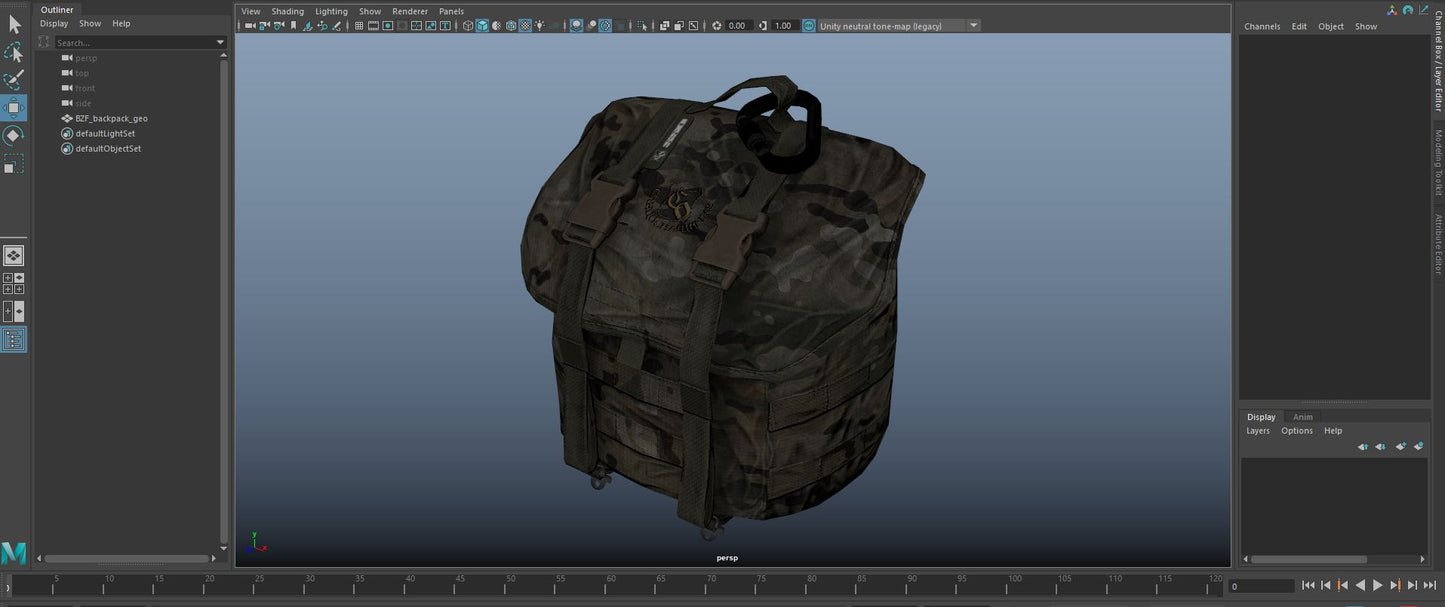Open the Shading panel menu
Viewport: 1445px width, 607px height.
click(287, 11)
